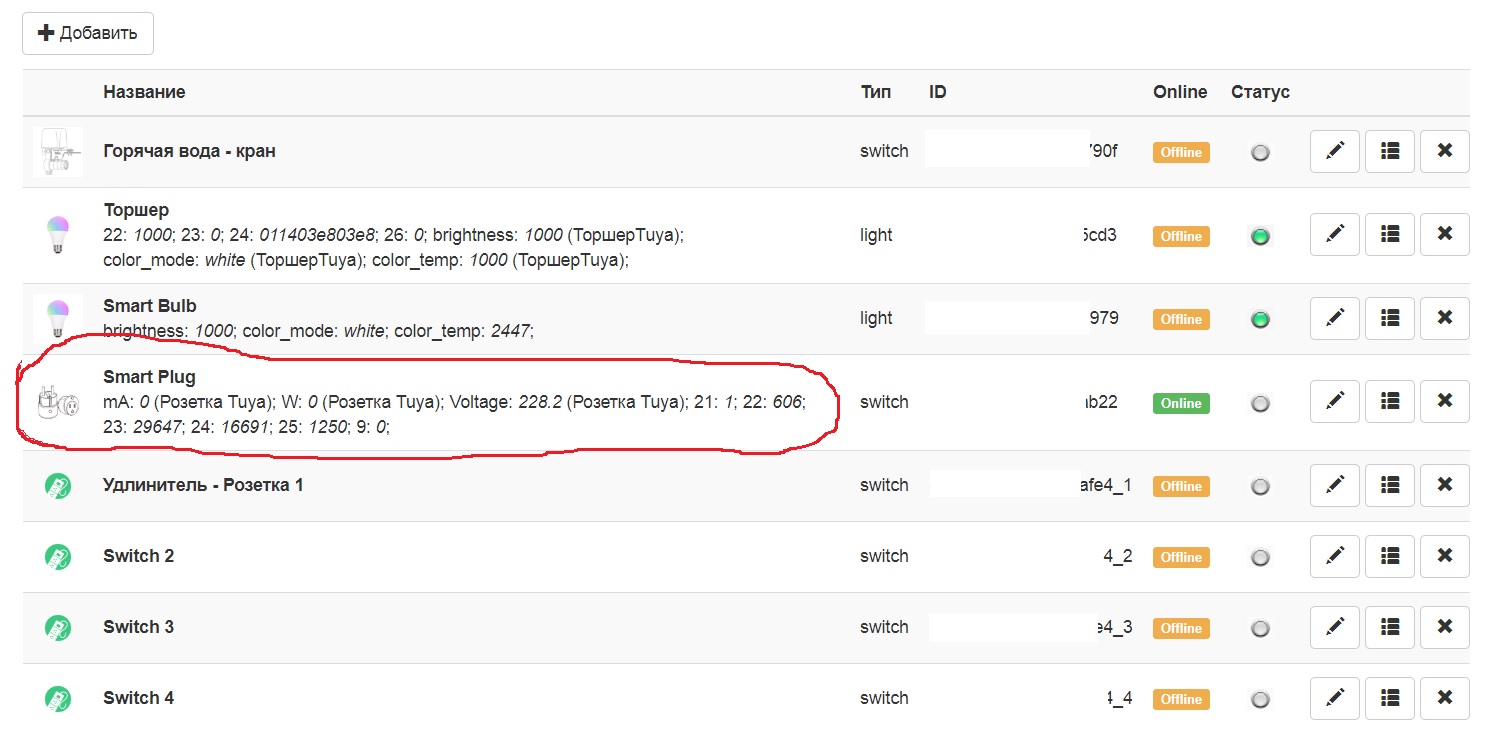1491x746 pixels.
Task: Click the Smart Plug device name
Action: coord(149,377)
